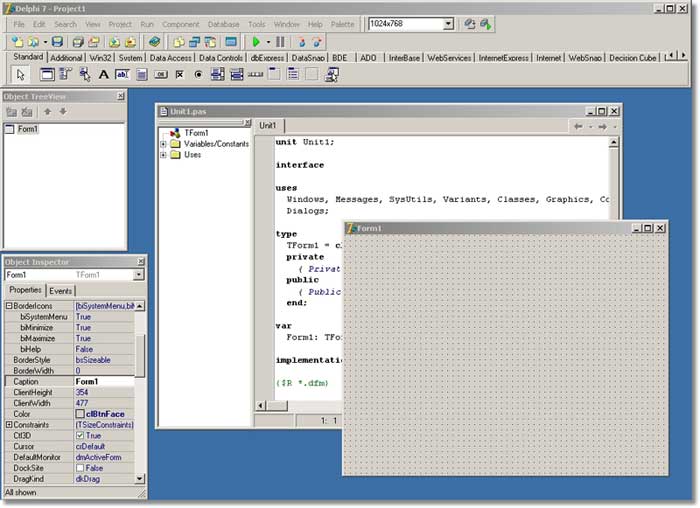Click the Save Current Desktop icon

tap(470, 24)
